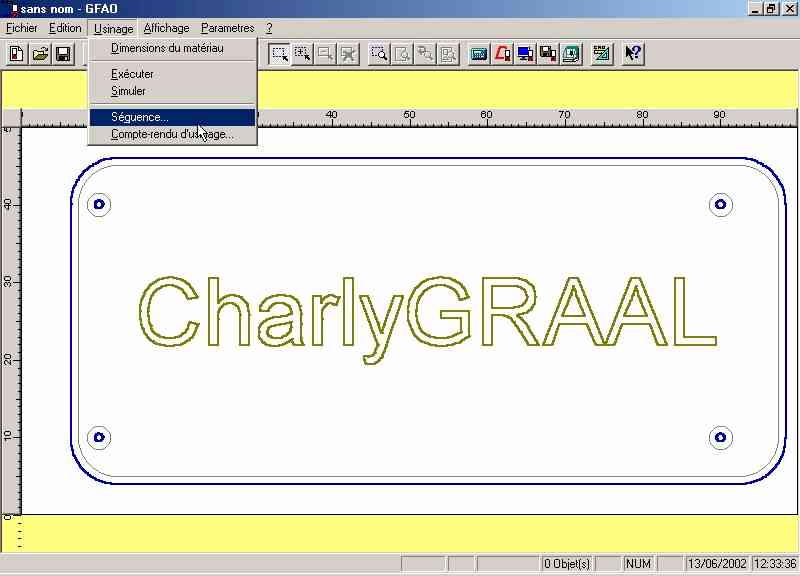
Task: Click the CNC ruler and triangle icon
Action: point(602,54)
